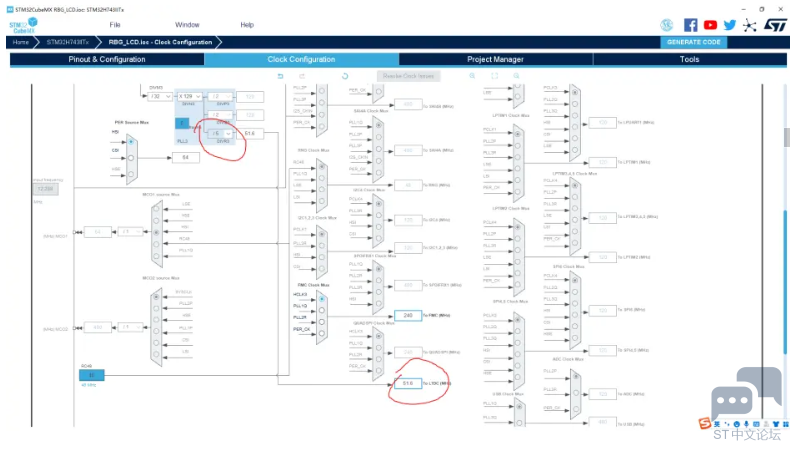Open the Twitter icon link
790x450 pixels.
click(730, 25)
